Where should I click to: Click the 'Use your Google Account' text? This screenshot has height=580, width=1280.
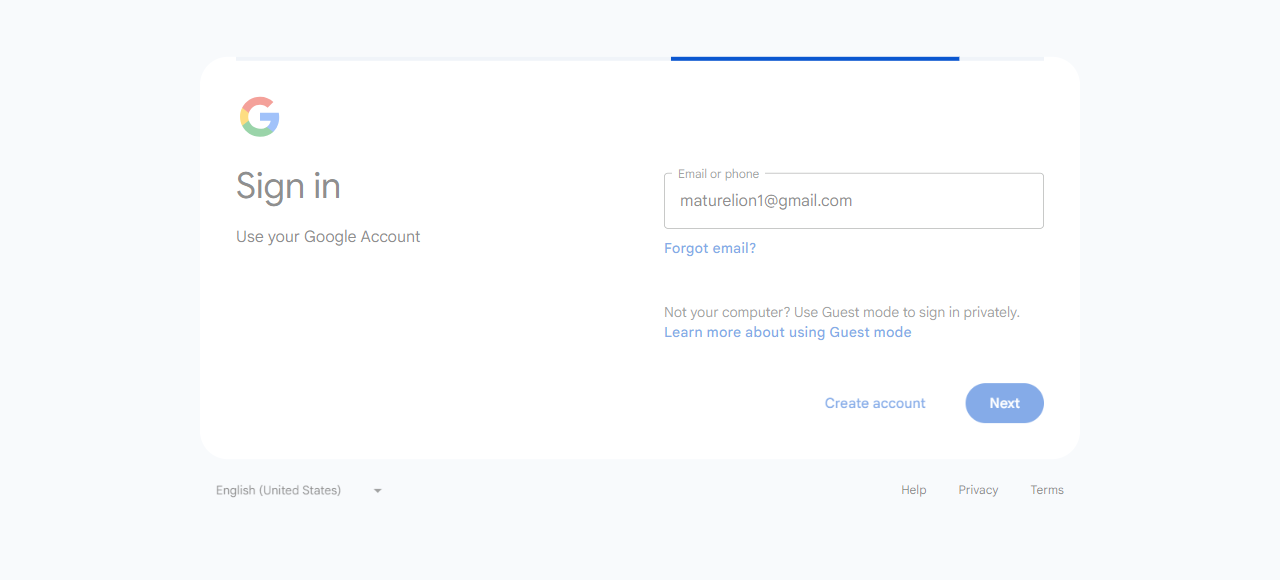pyautogui.click(x=328, y=237)
